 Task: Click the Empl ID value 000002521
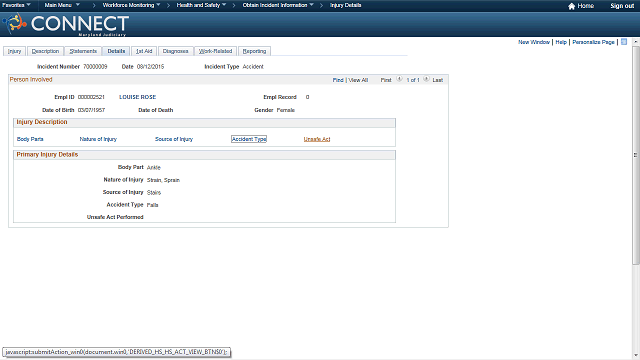91,97
